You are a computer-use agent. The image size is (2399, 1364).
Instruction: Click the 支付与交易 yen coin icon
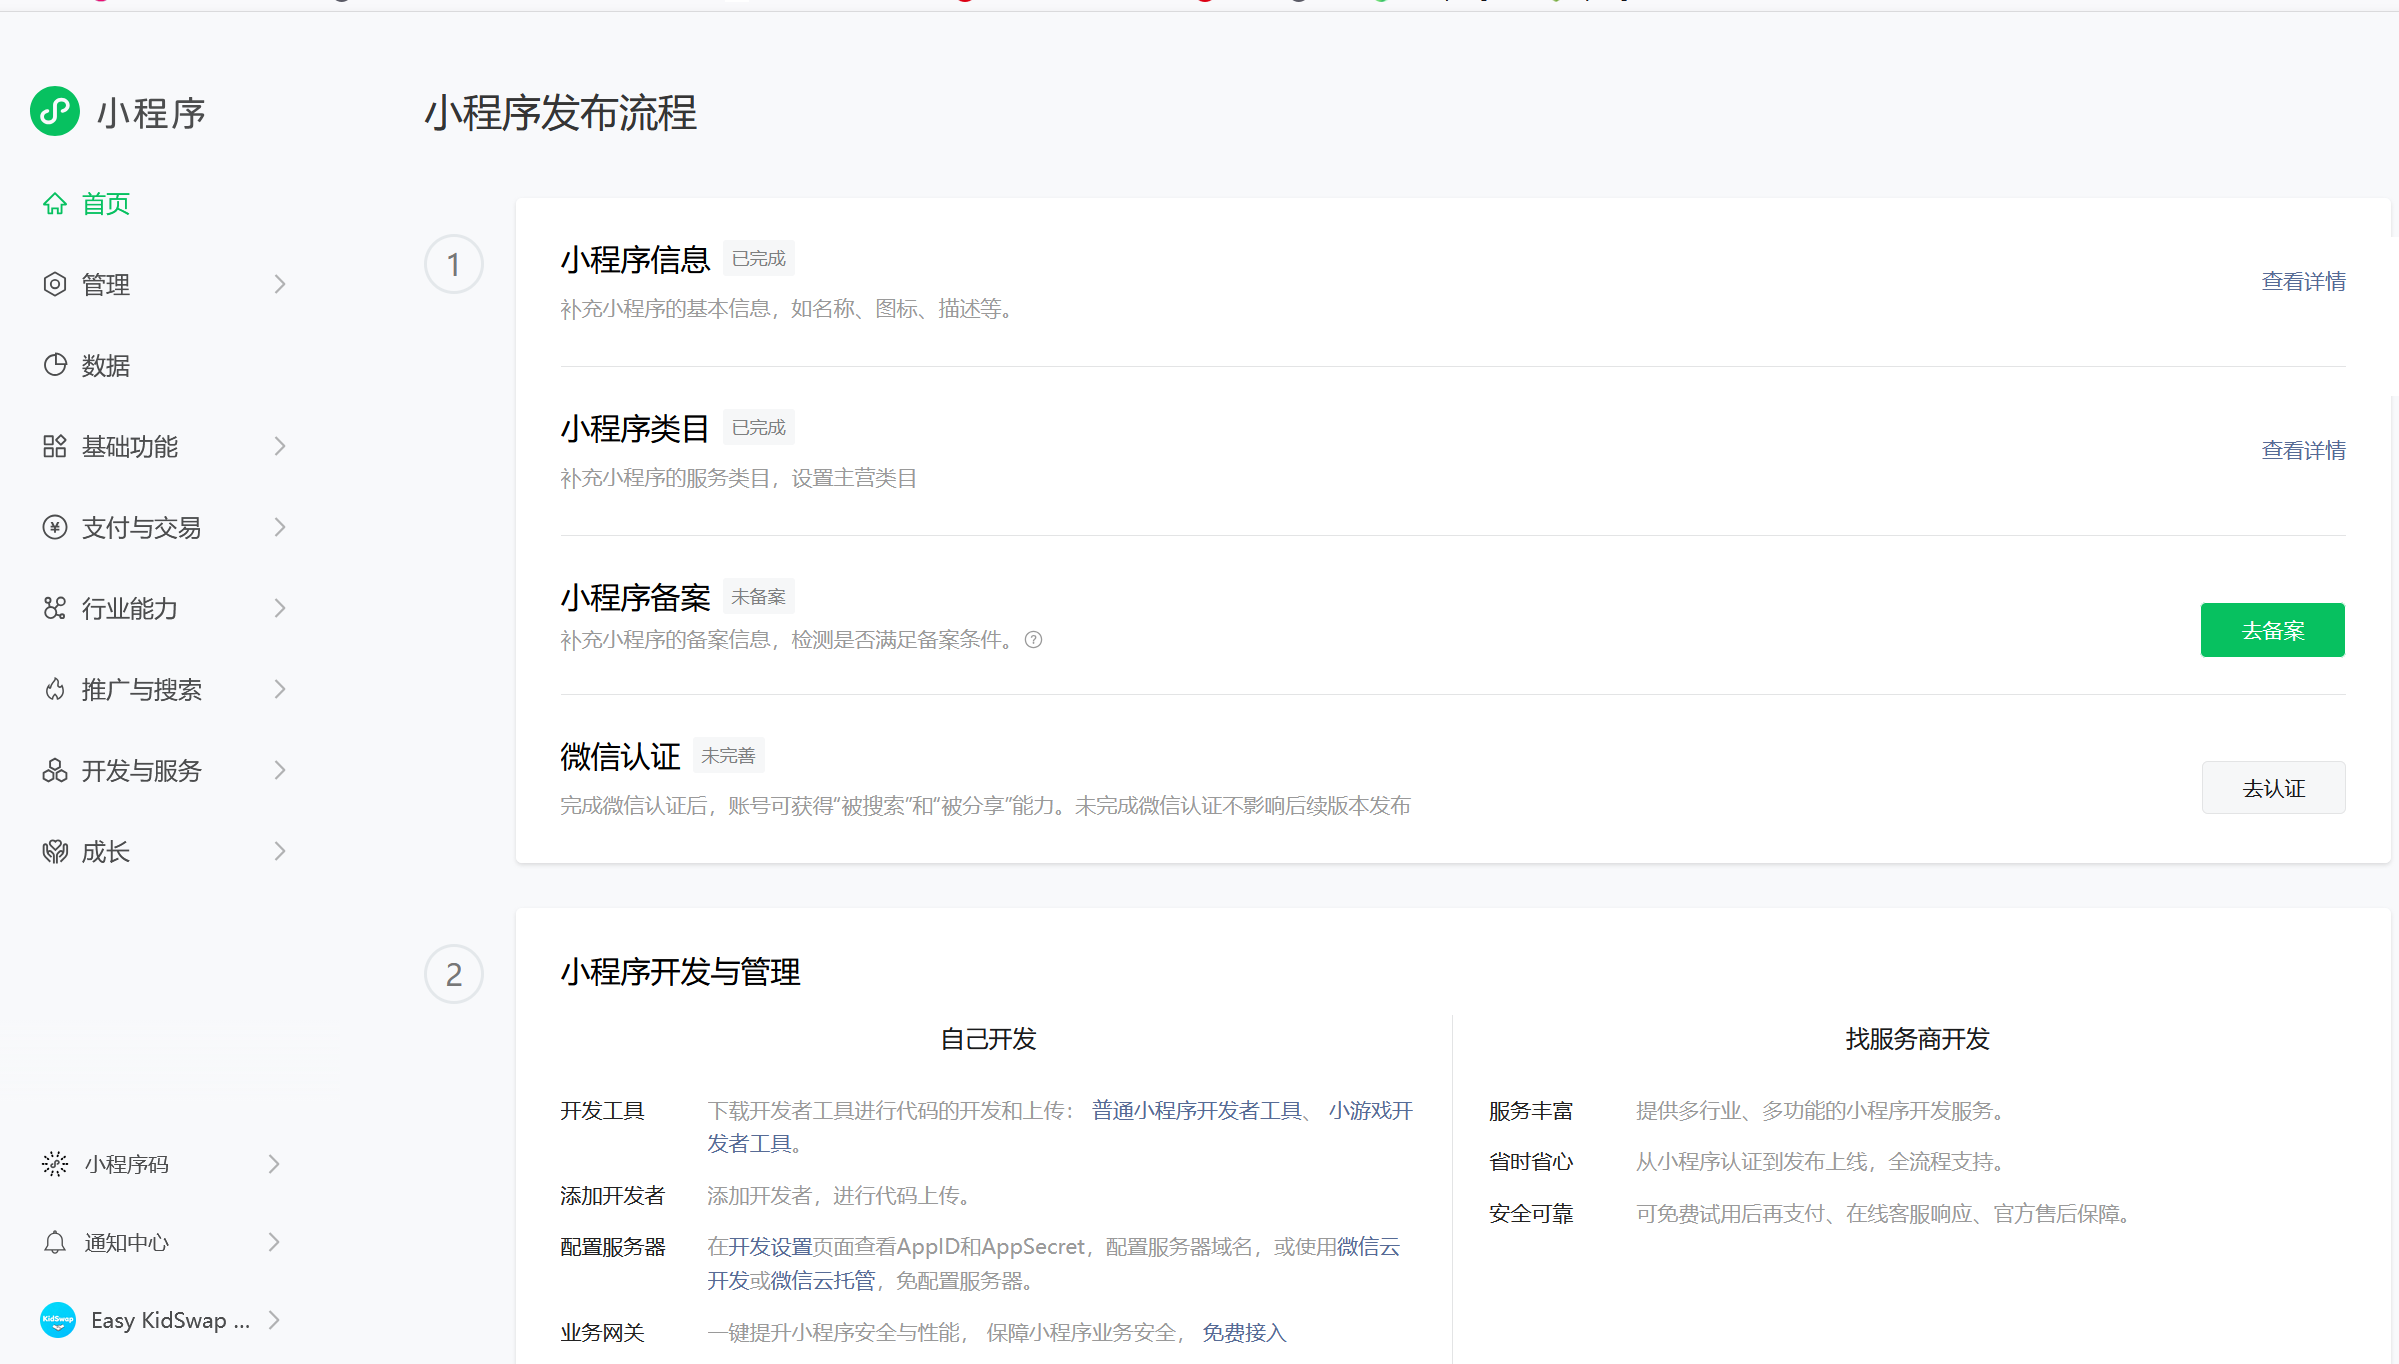[55, 527]
